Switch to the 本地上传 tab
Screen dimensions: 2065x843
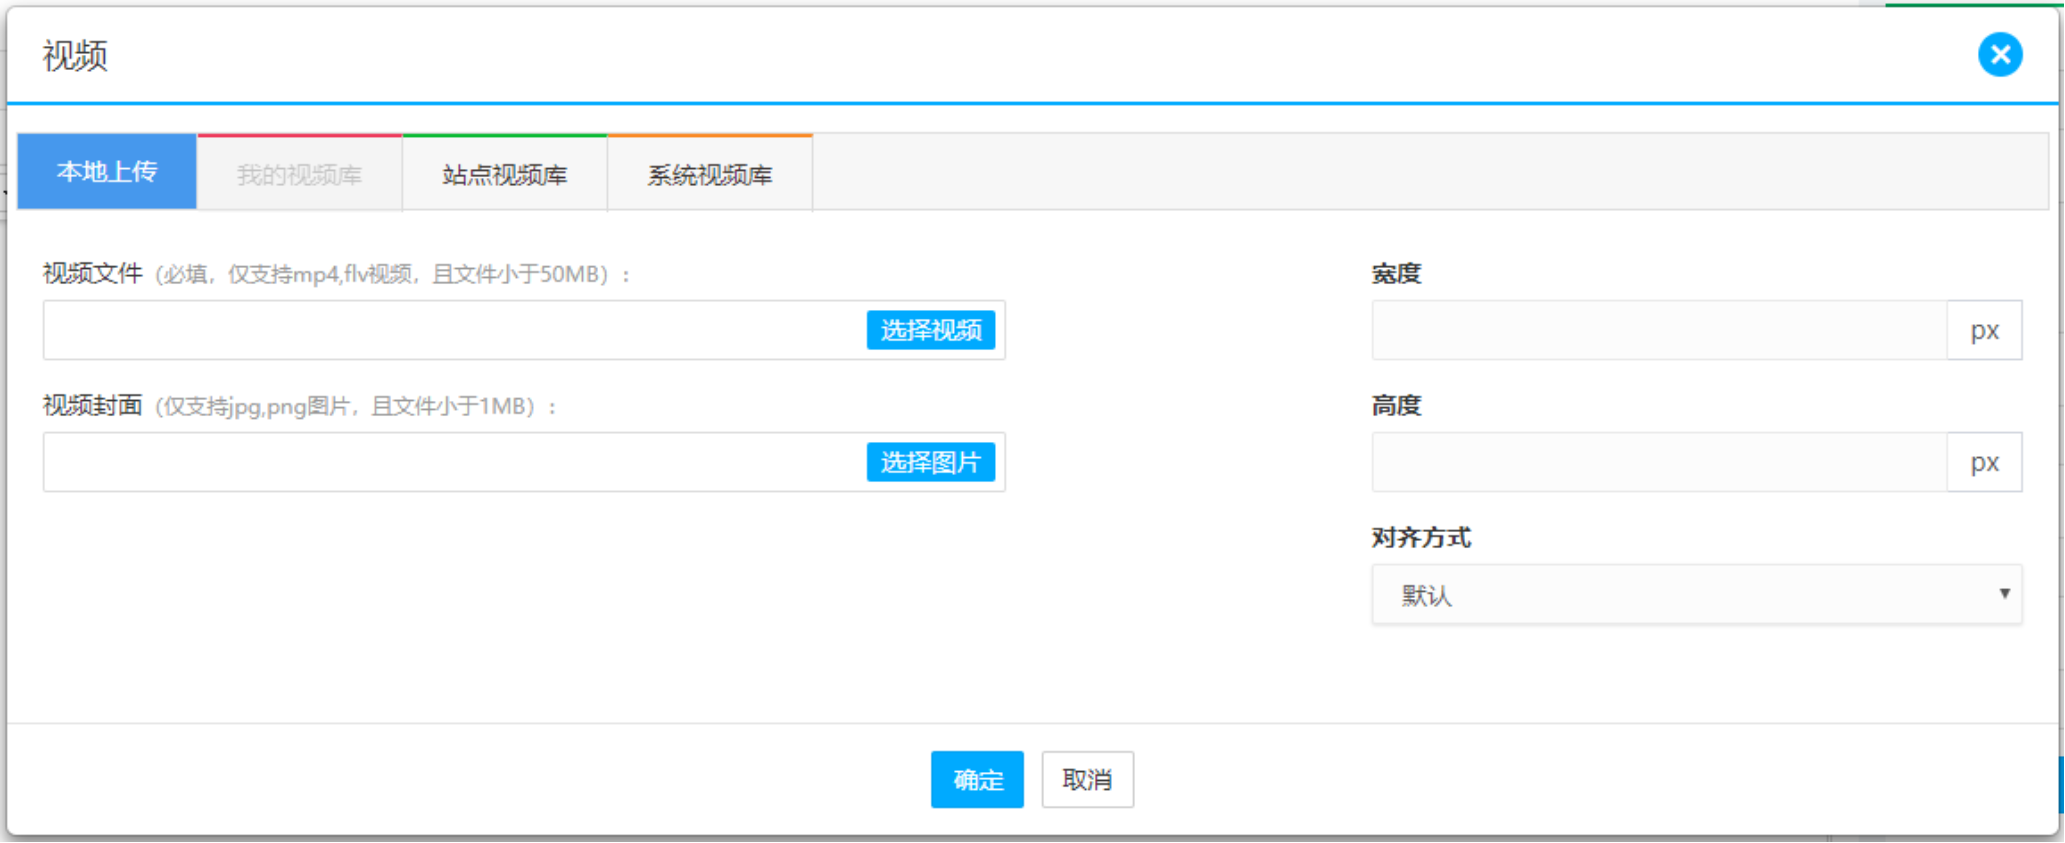[107, 172]
